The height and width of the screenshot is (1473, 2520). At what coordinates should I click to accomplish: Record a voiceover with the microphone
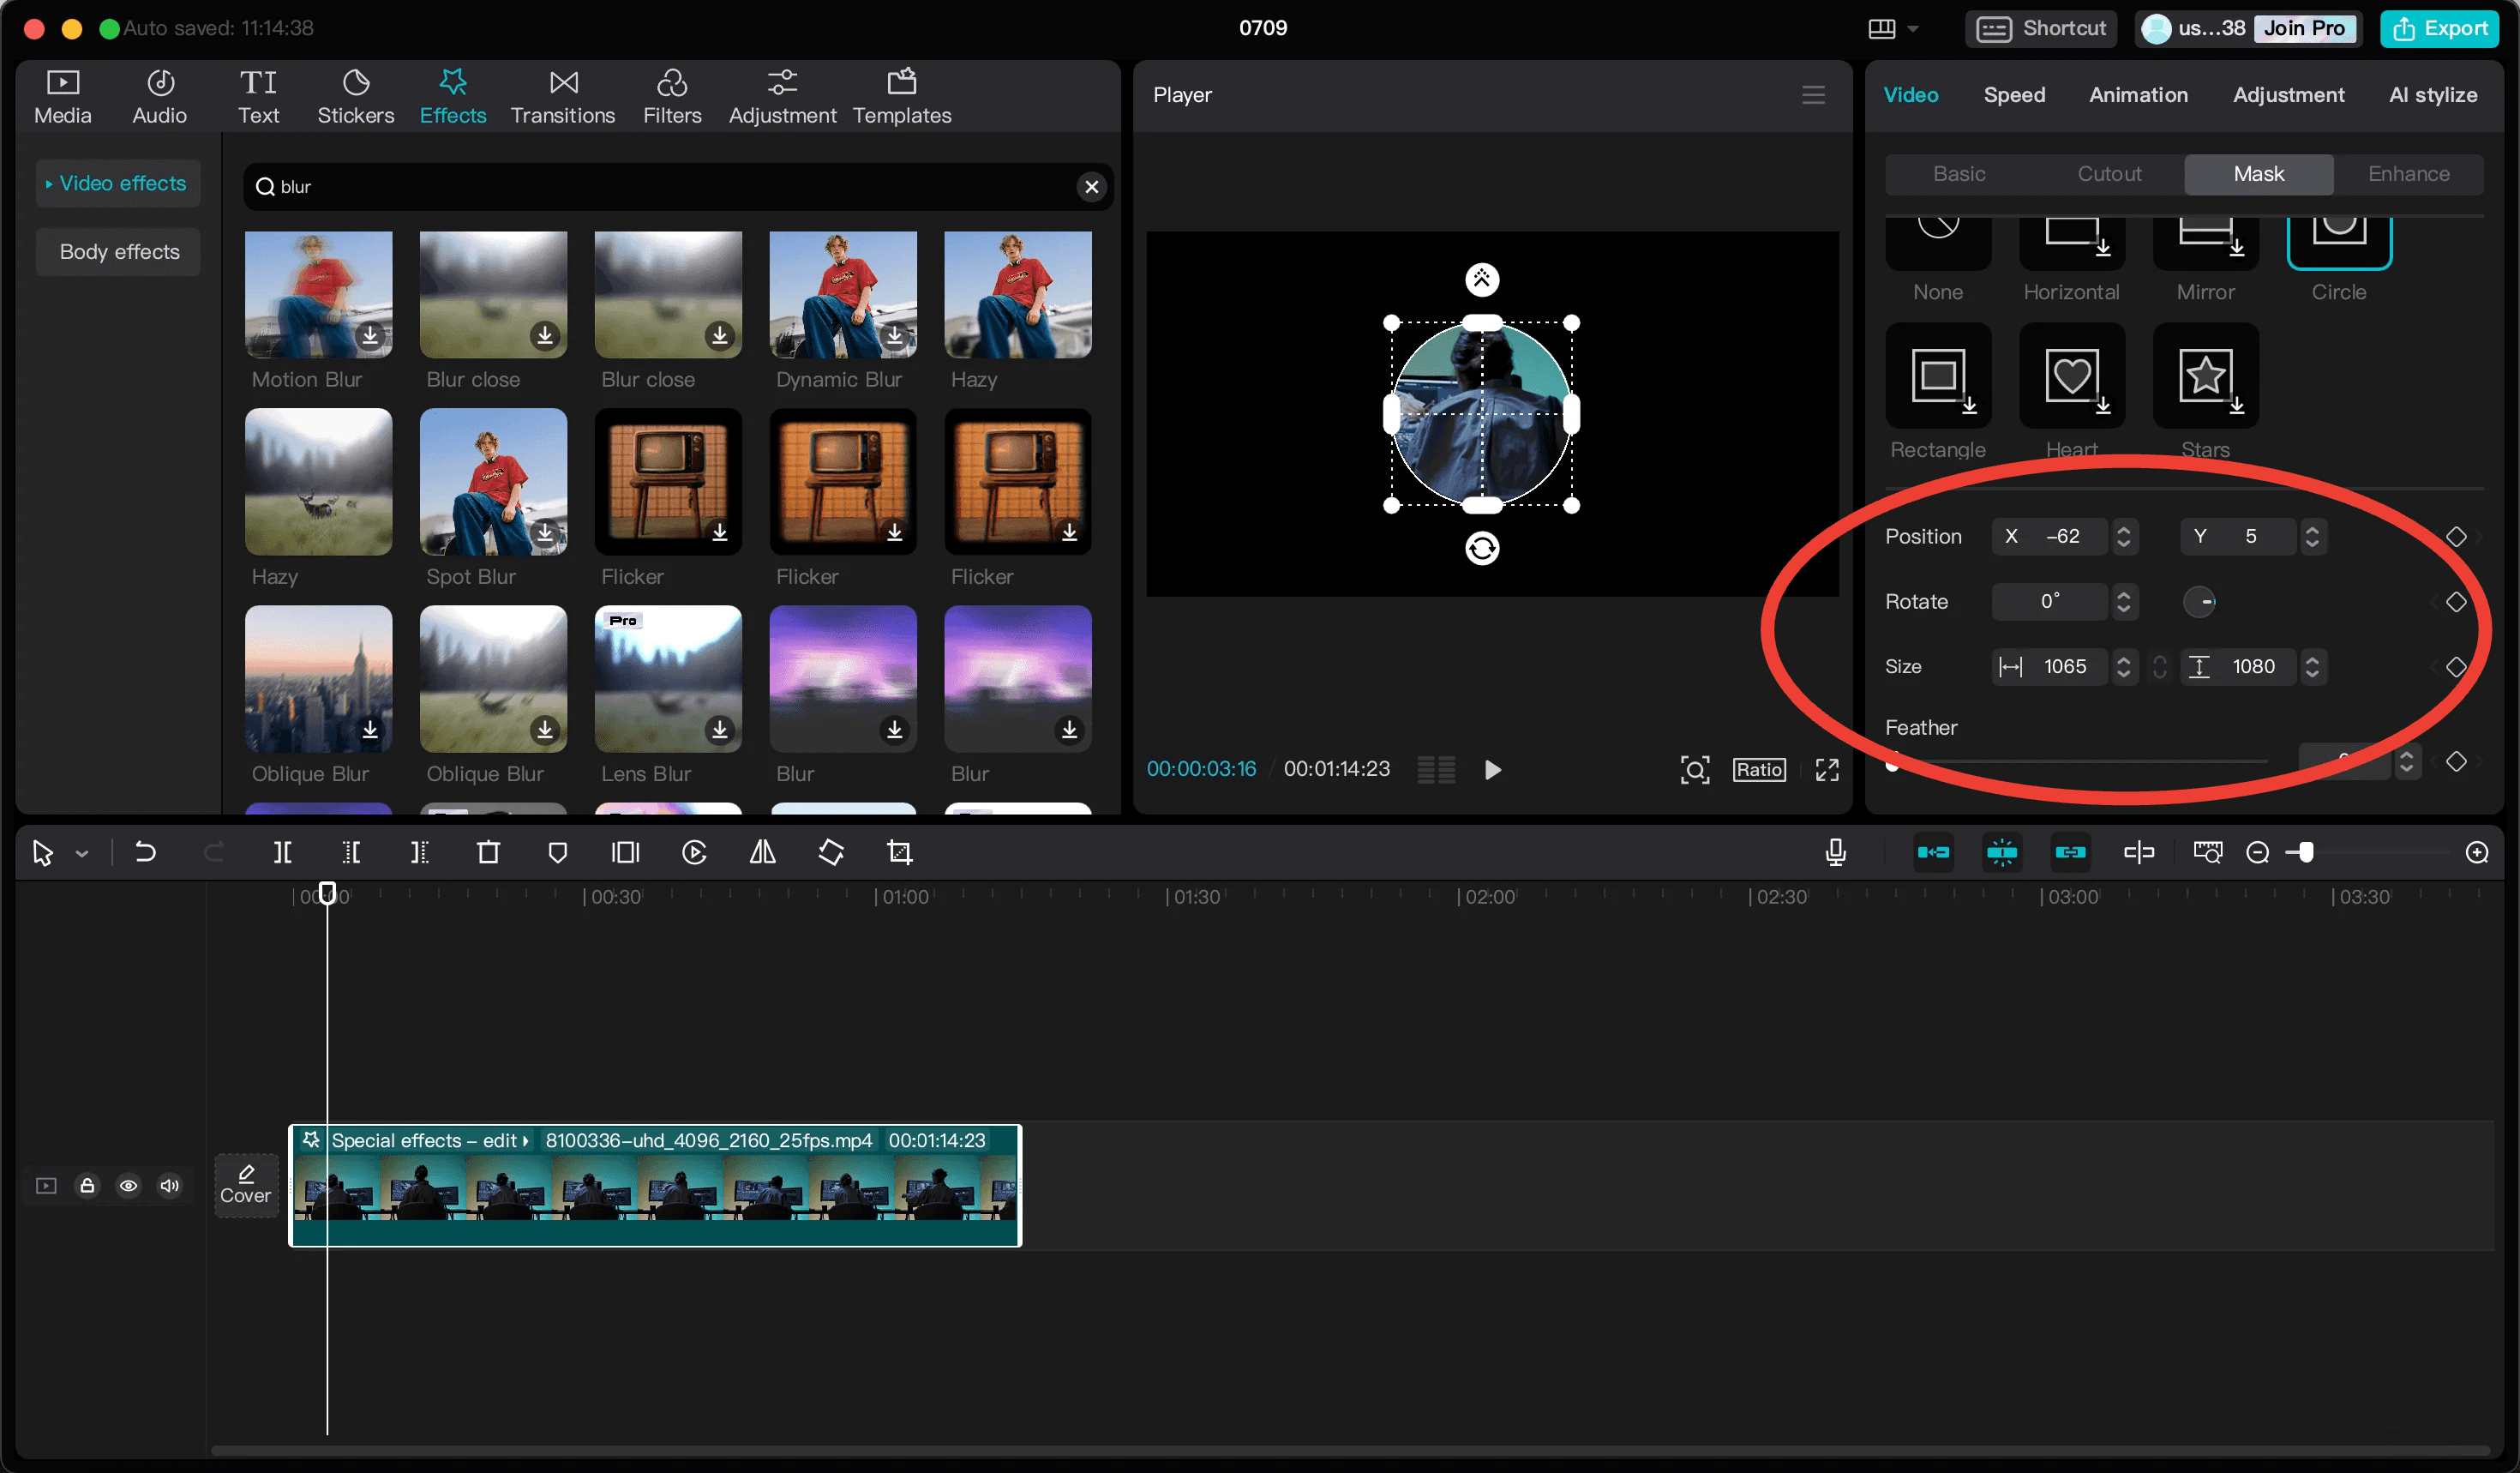1835,852
